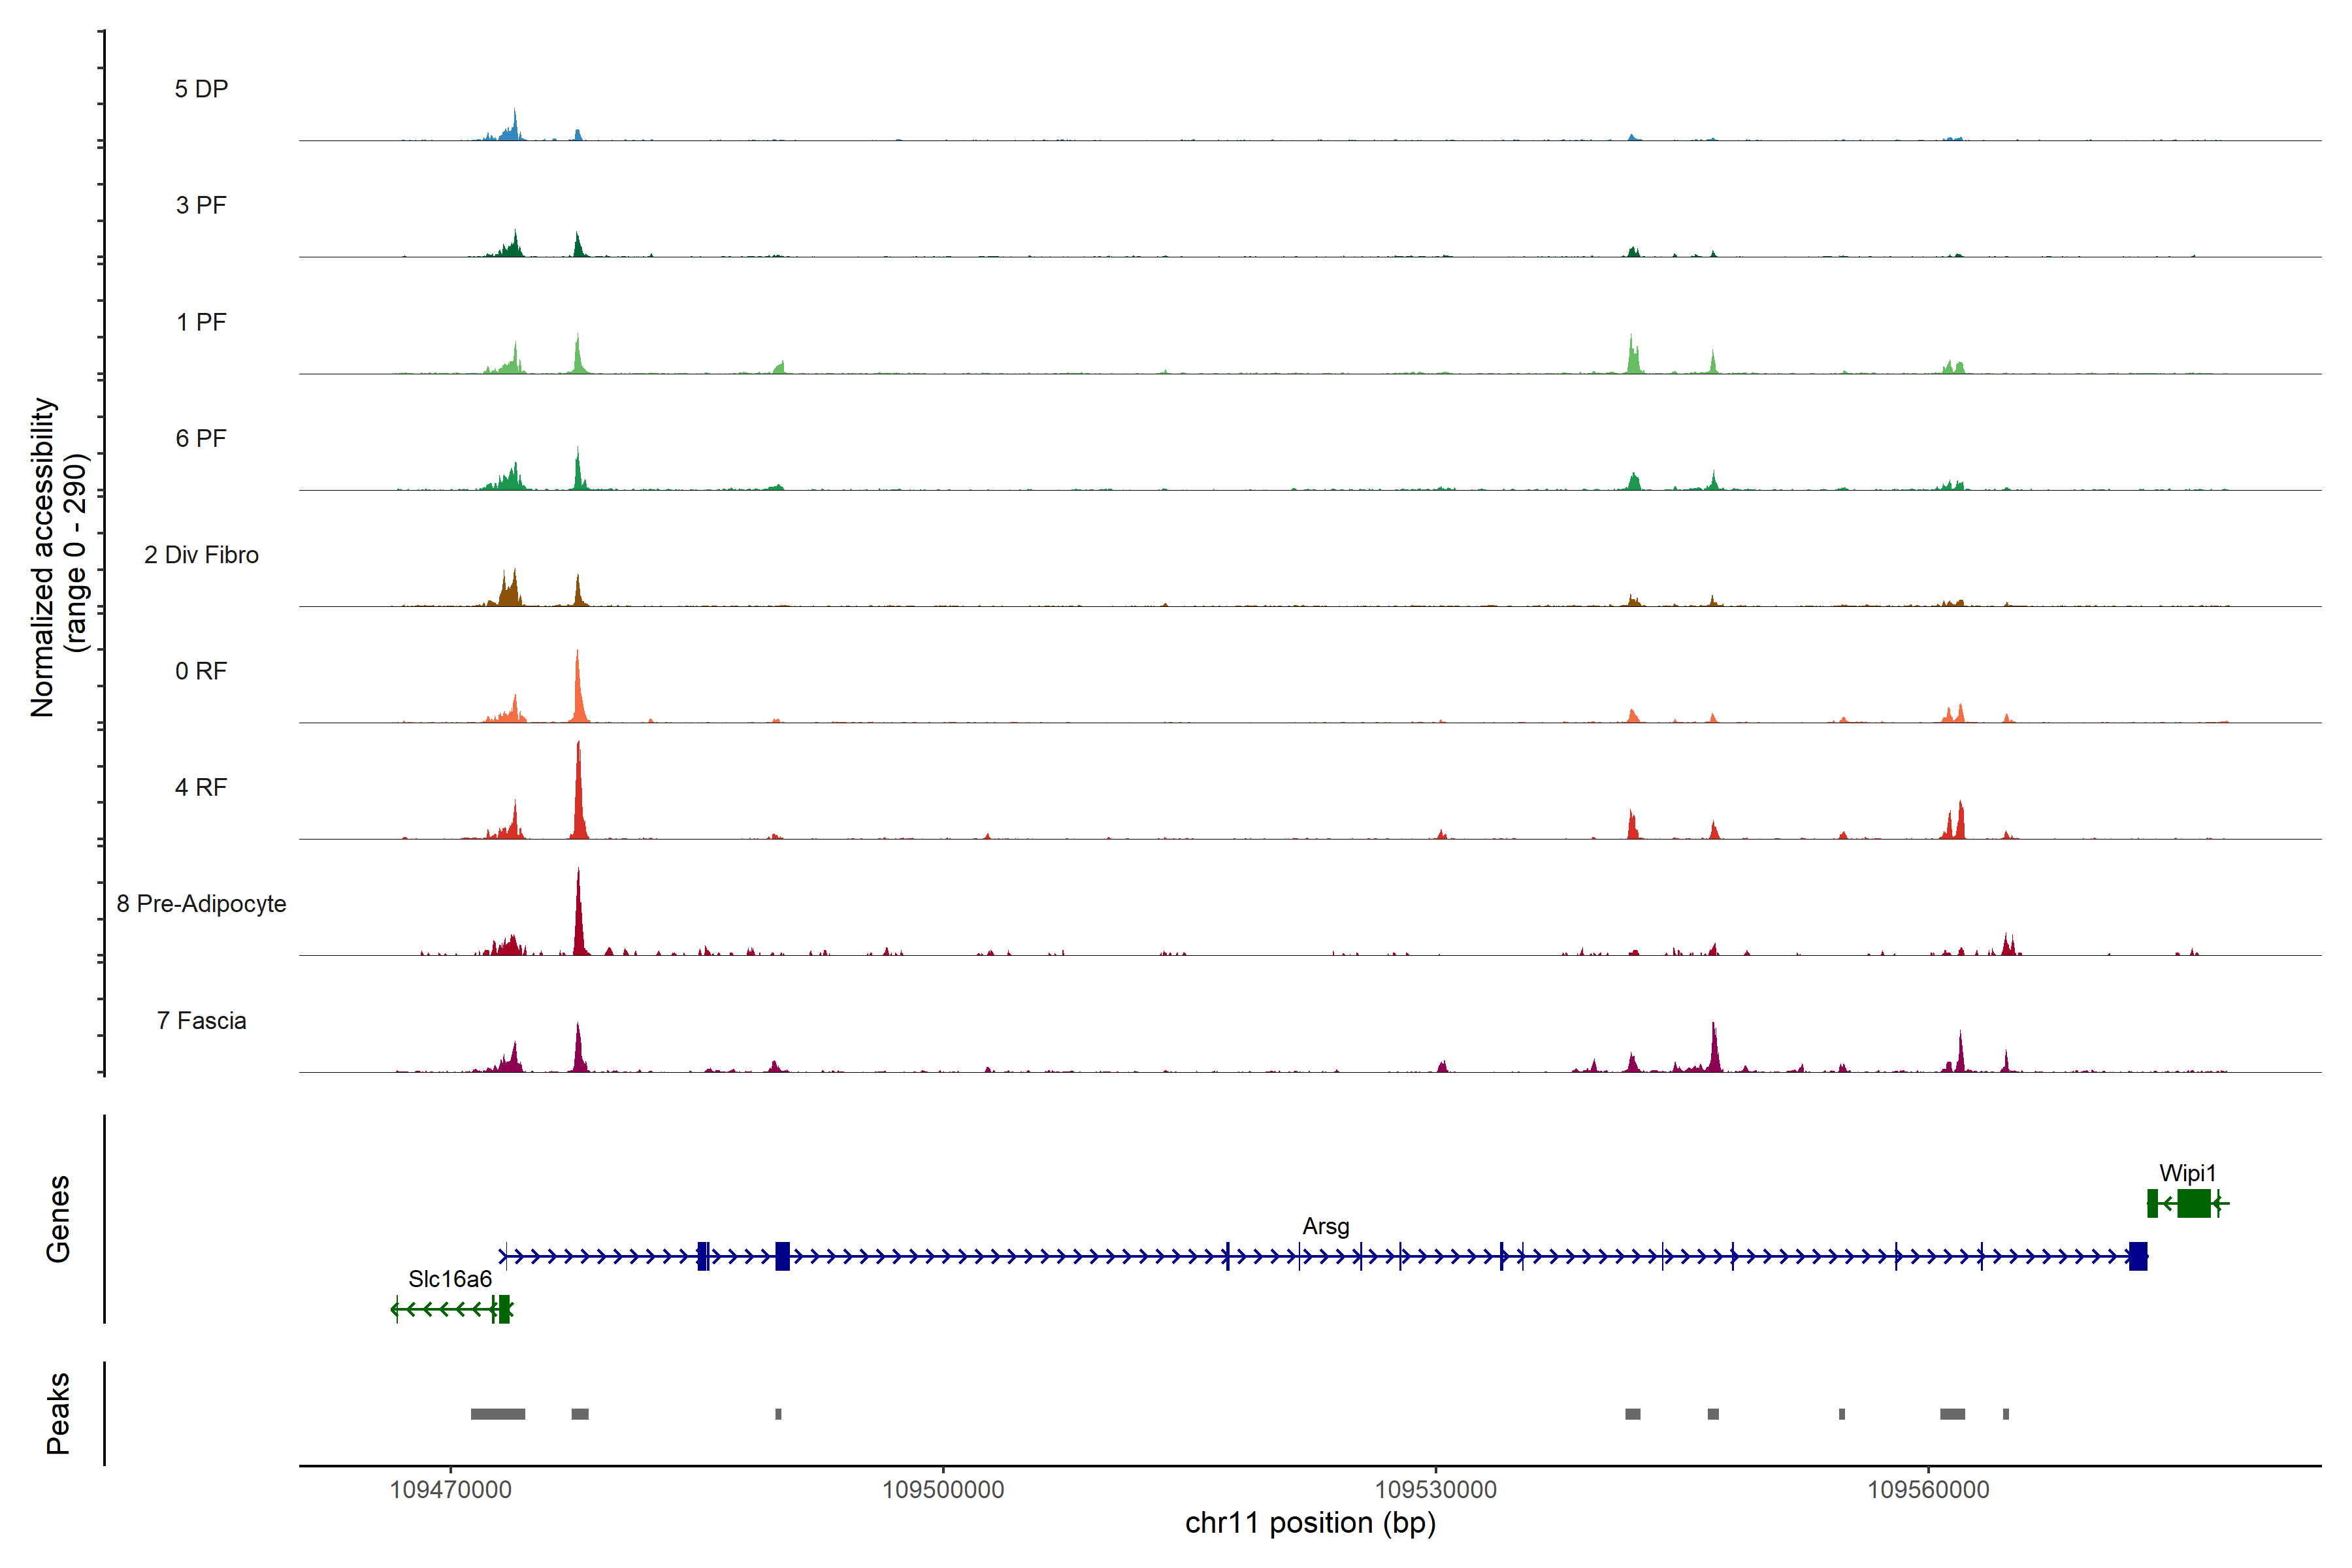Click the 5 DP track label
2352x1568 pixels.
[x=201, y=89]
